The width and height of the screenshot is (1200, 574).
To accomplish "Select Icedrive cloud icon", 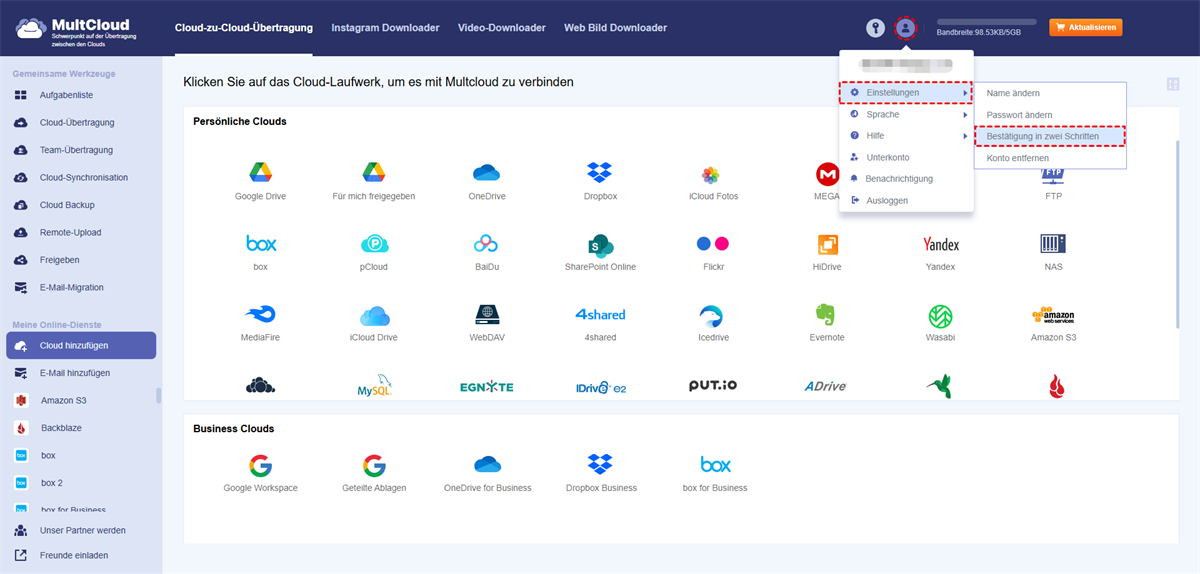I will 713,315.
